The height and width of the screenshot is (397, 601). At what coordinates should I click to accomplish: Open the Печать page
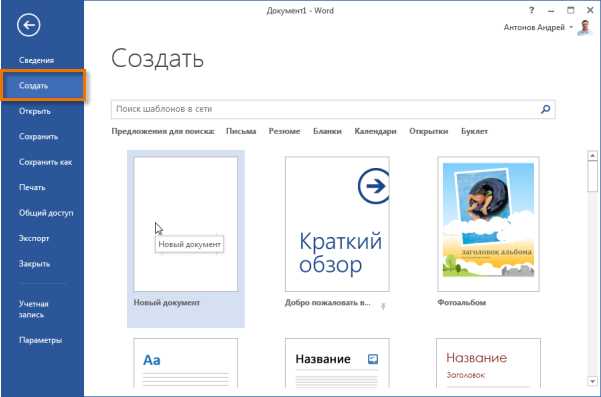(x=32, y=187)
